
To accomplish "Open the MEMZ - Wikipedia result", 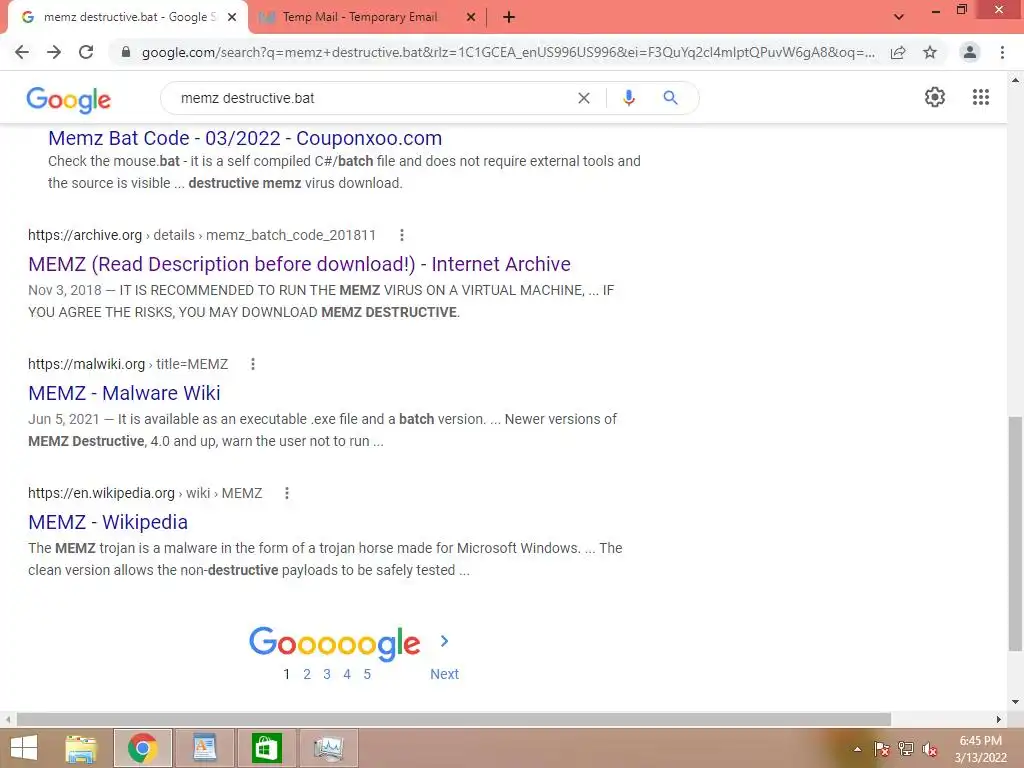I will click(x=108, y=522).
